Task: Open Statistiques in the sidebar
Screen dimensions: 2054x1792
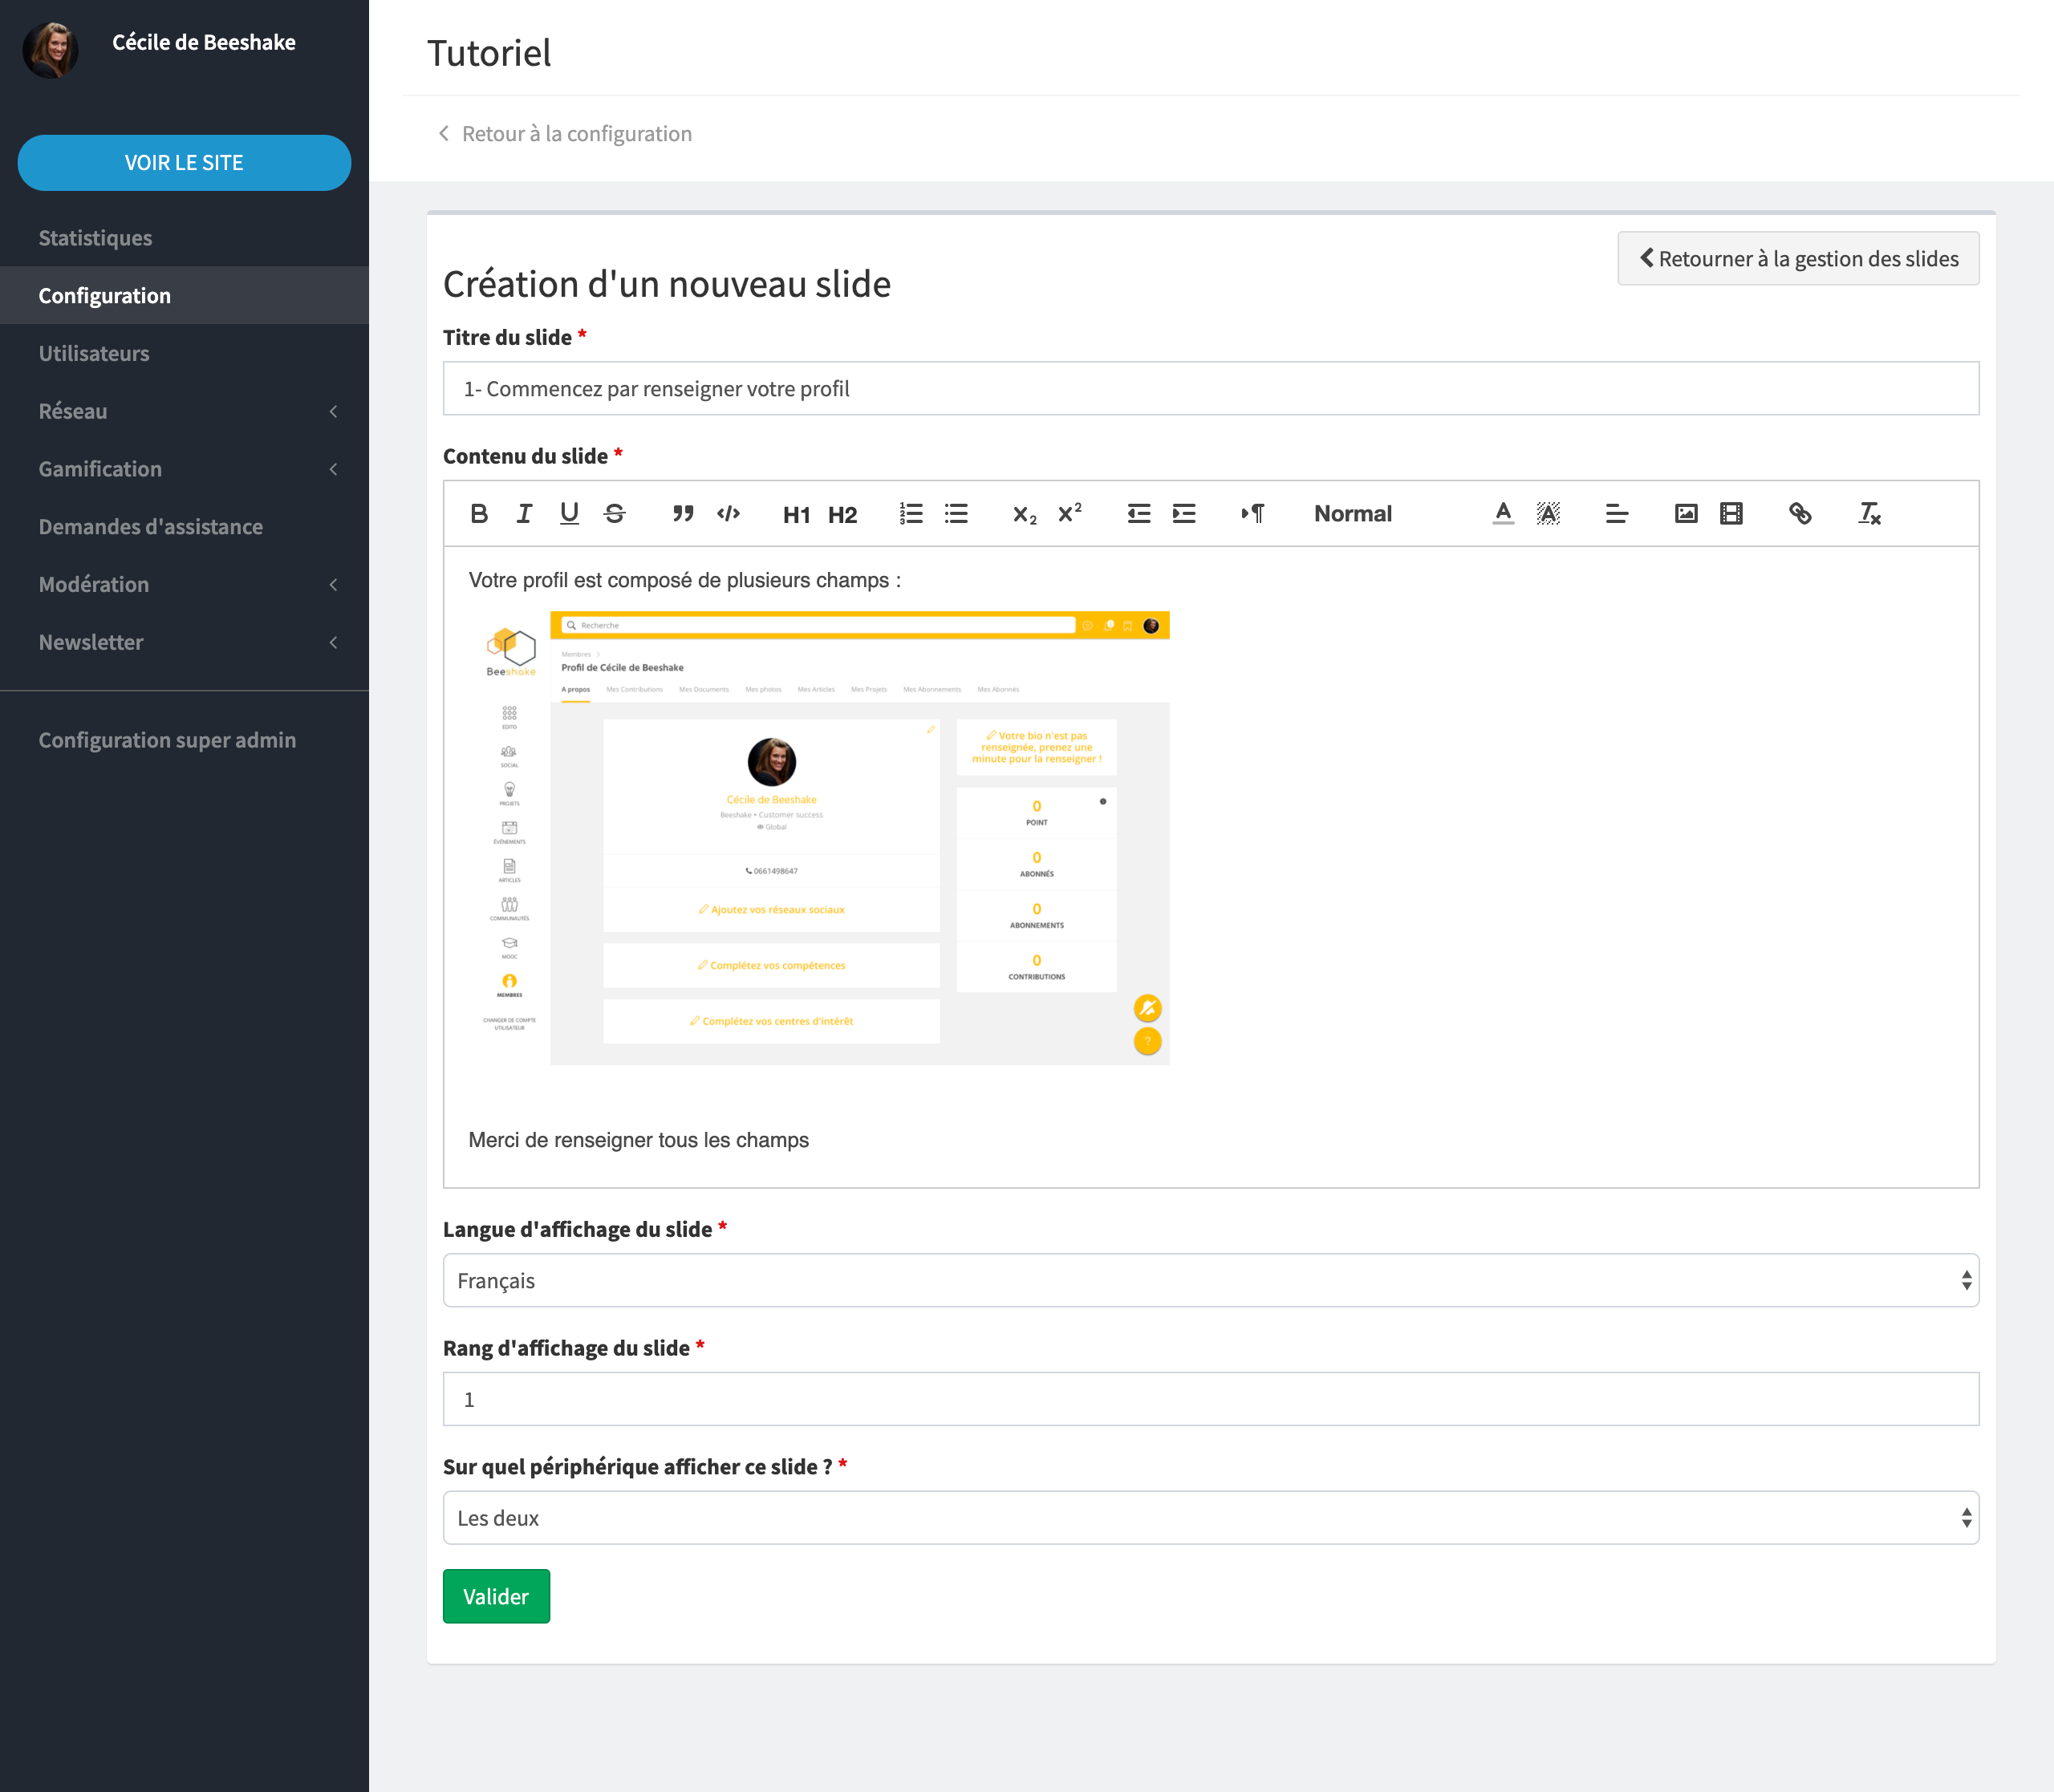Action: pos(96,238)
